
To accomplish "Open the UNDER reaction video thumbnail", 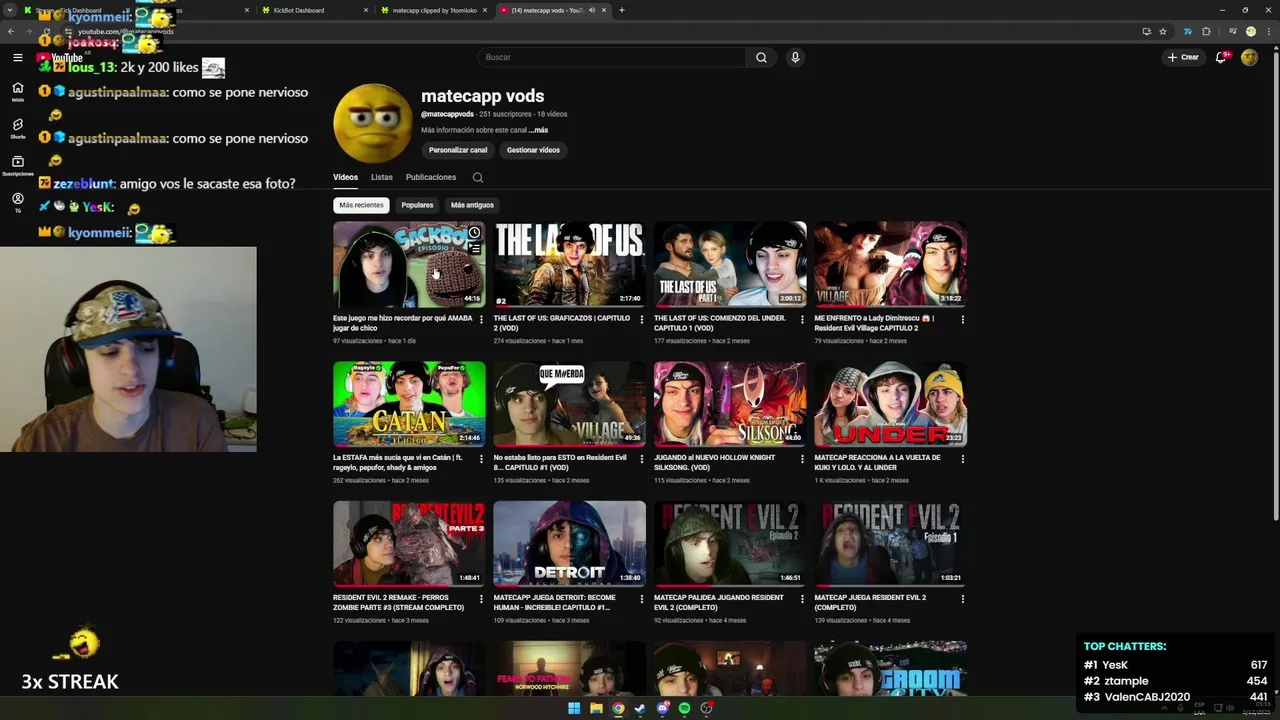I will pos(890,404).
